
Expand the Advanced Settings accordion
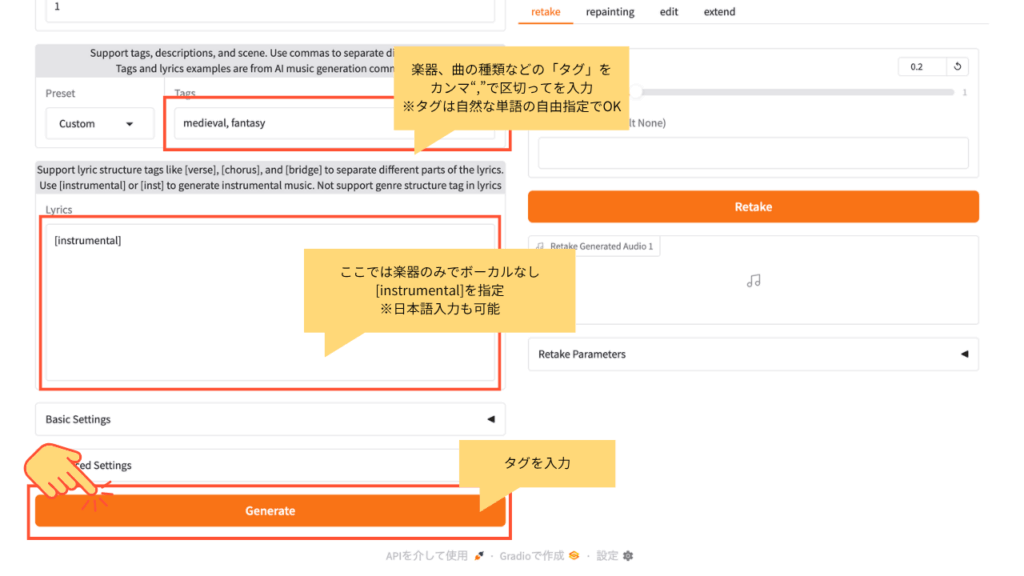point(270,465)
